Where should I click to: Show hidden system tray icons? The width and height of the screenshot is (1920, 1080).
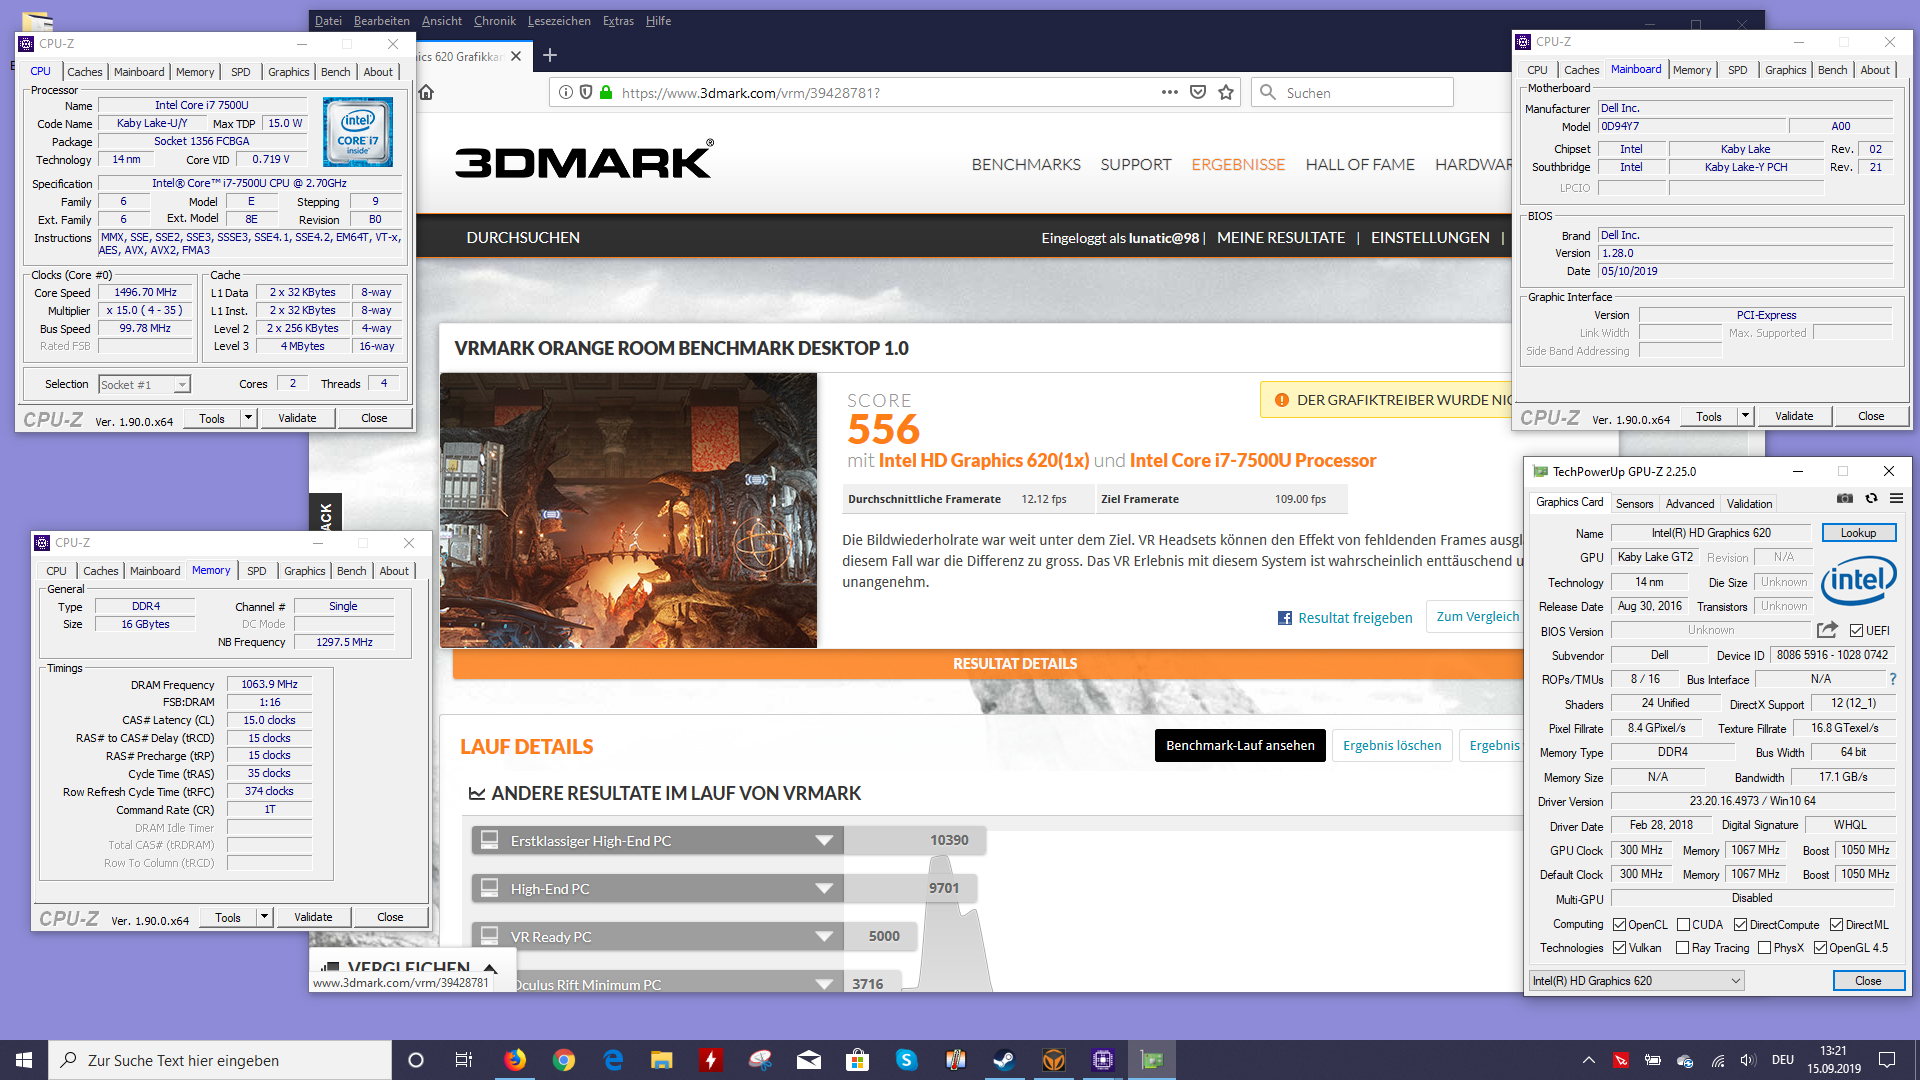1588,1060
